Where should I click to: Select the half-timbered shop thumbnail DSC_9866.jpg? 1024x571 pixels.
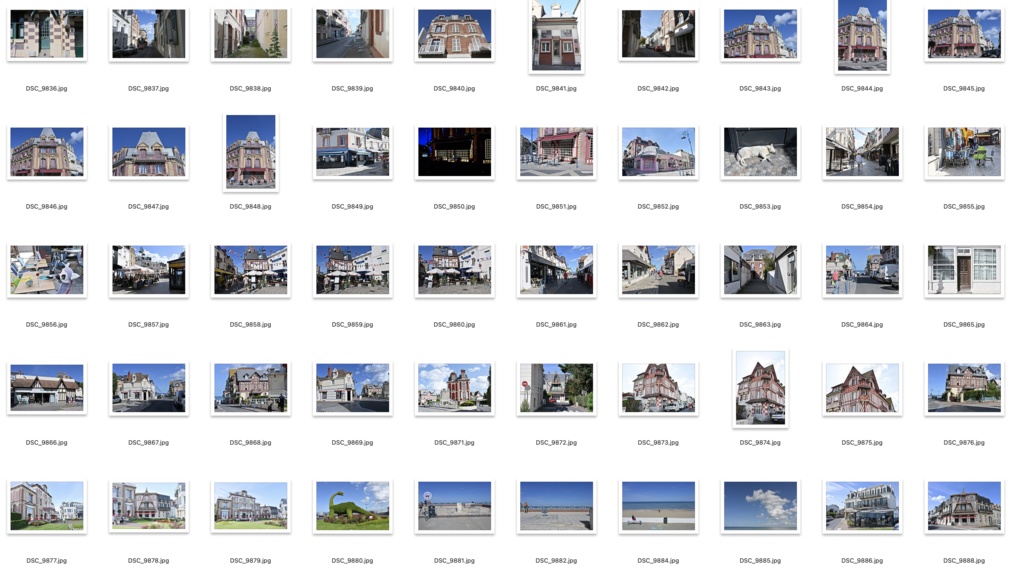click(46, 388)
